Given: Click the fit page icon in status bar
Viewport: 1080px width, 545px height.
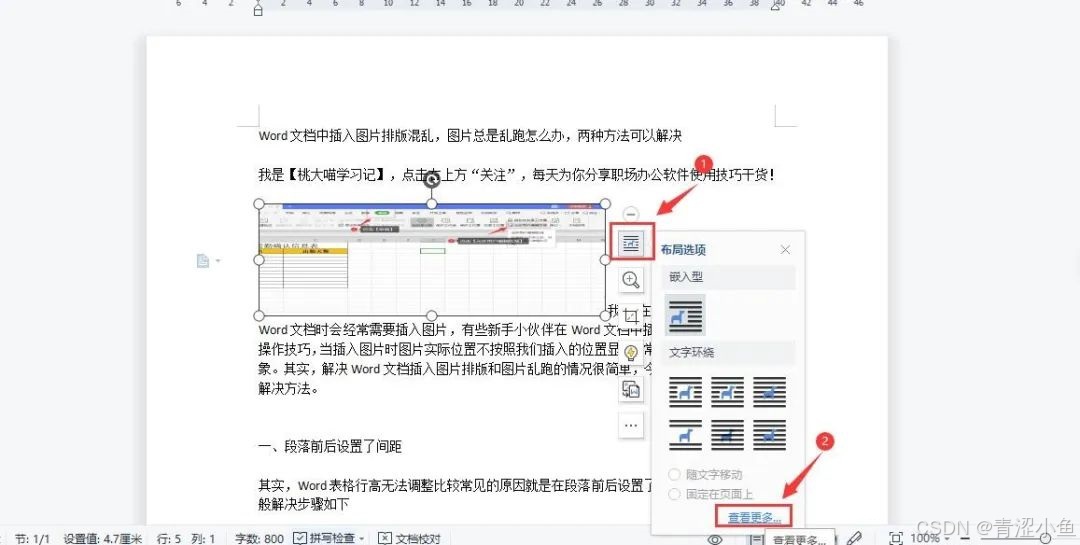Looking at the screenshot, I should tap(895, 538).
